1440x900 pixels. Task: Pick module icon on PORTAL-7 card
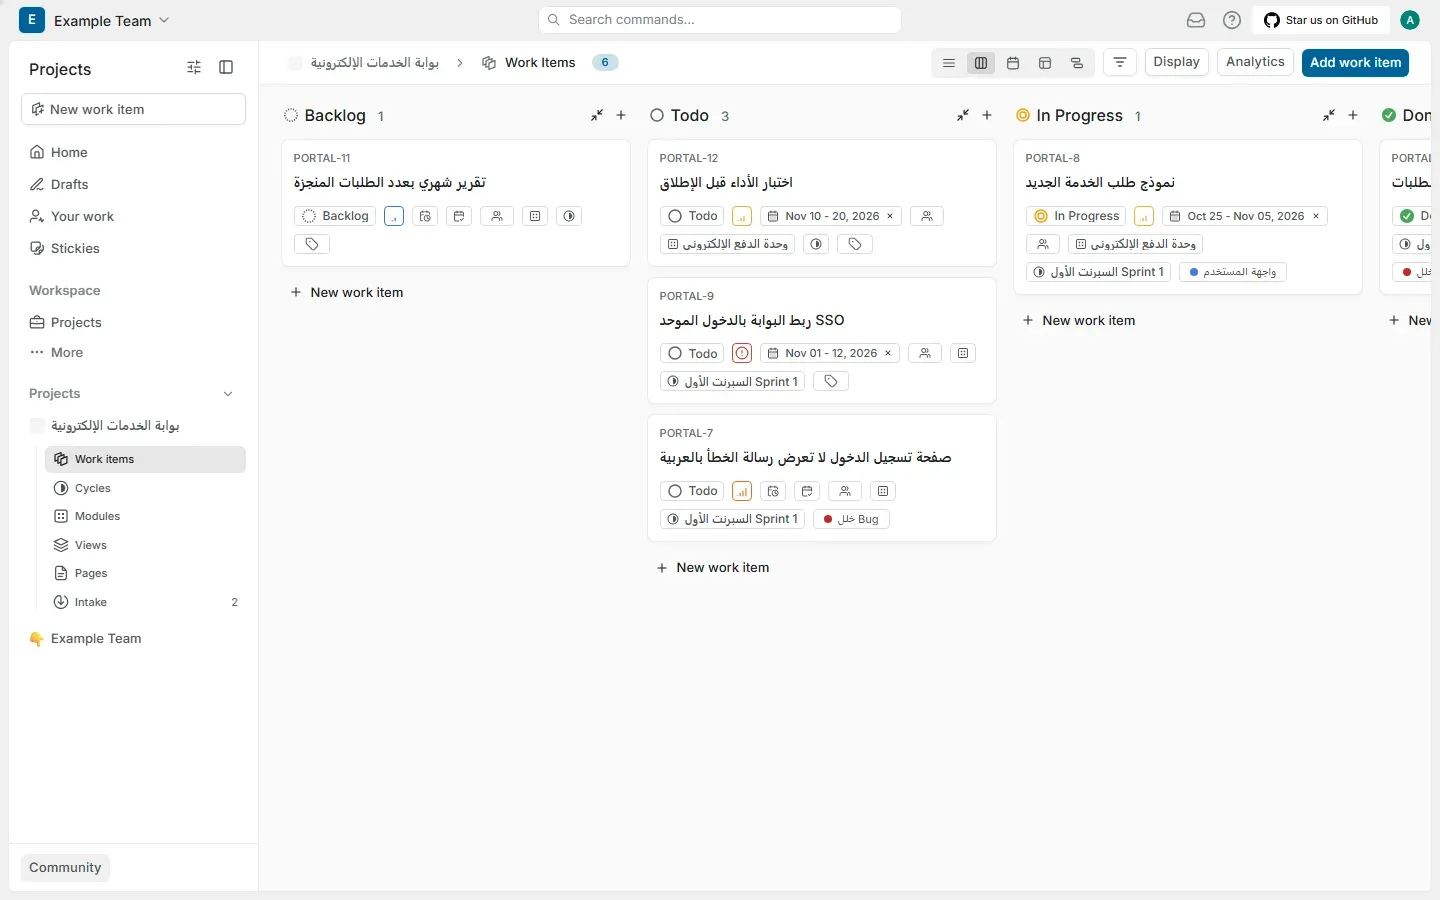883,491
